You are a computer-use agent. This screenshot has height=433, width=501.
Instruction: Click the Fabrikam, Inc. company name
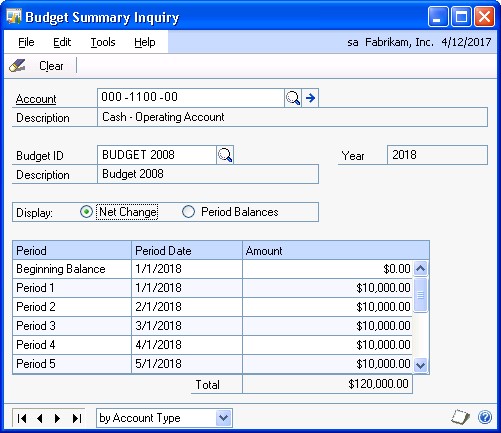tap(399, 42)
